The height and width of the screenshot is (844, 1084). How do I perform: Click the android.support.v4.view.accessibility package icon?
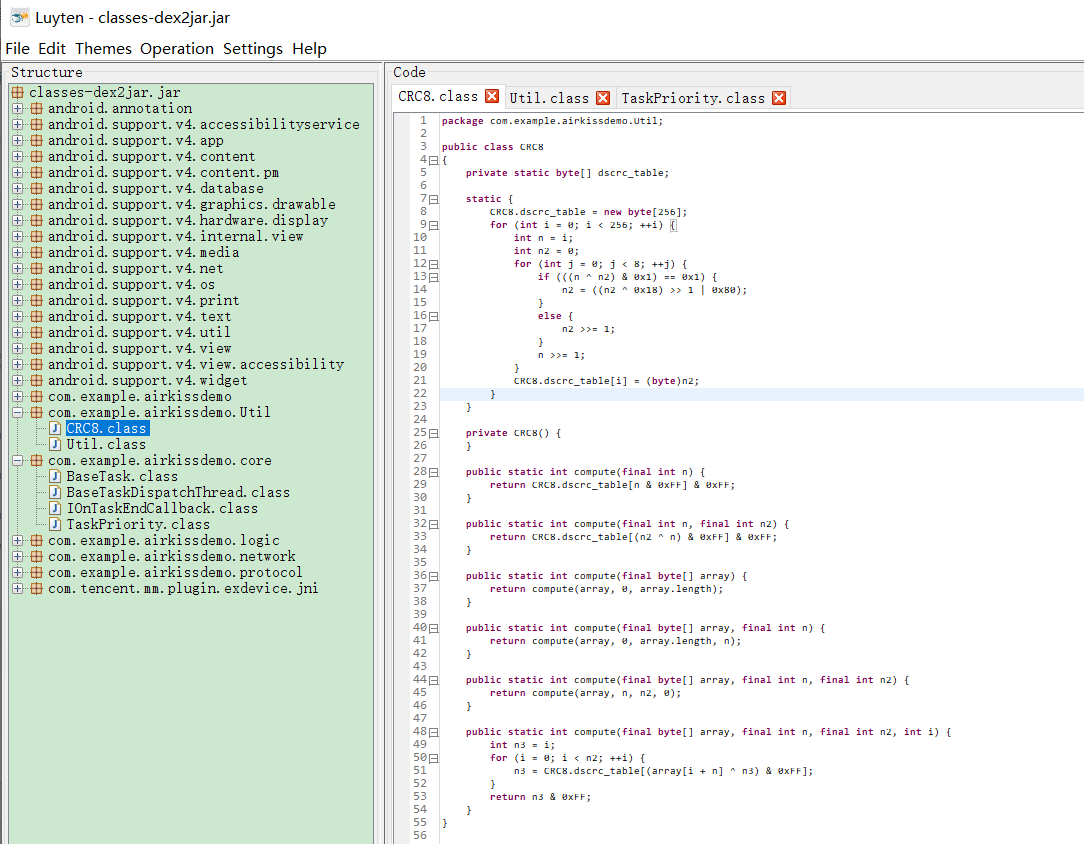pyautogui.click(x=36, y=364)
